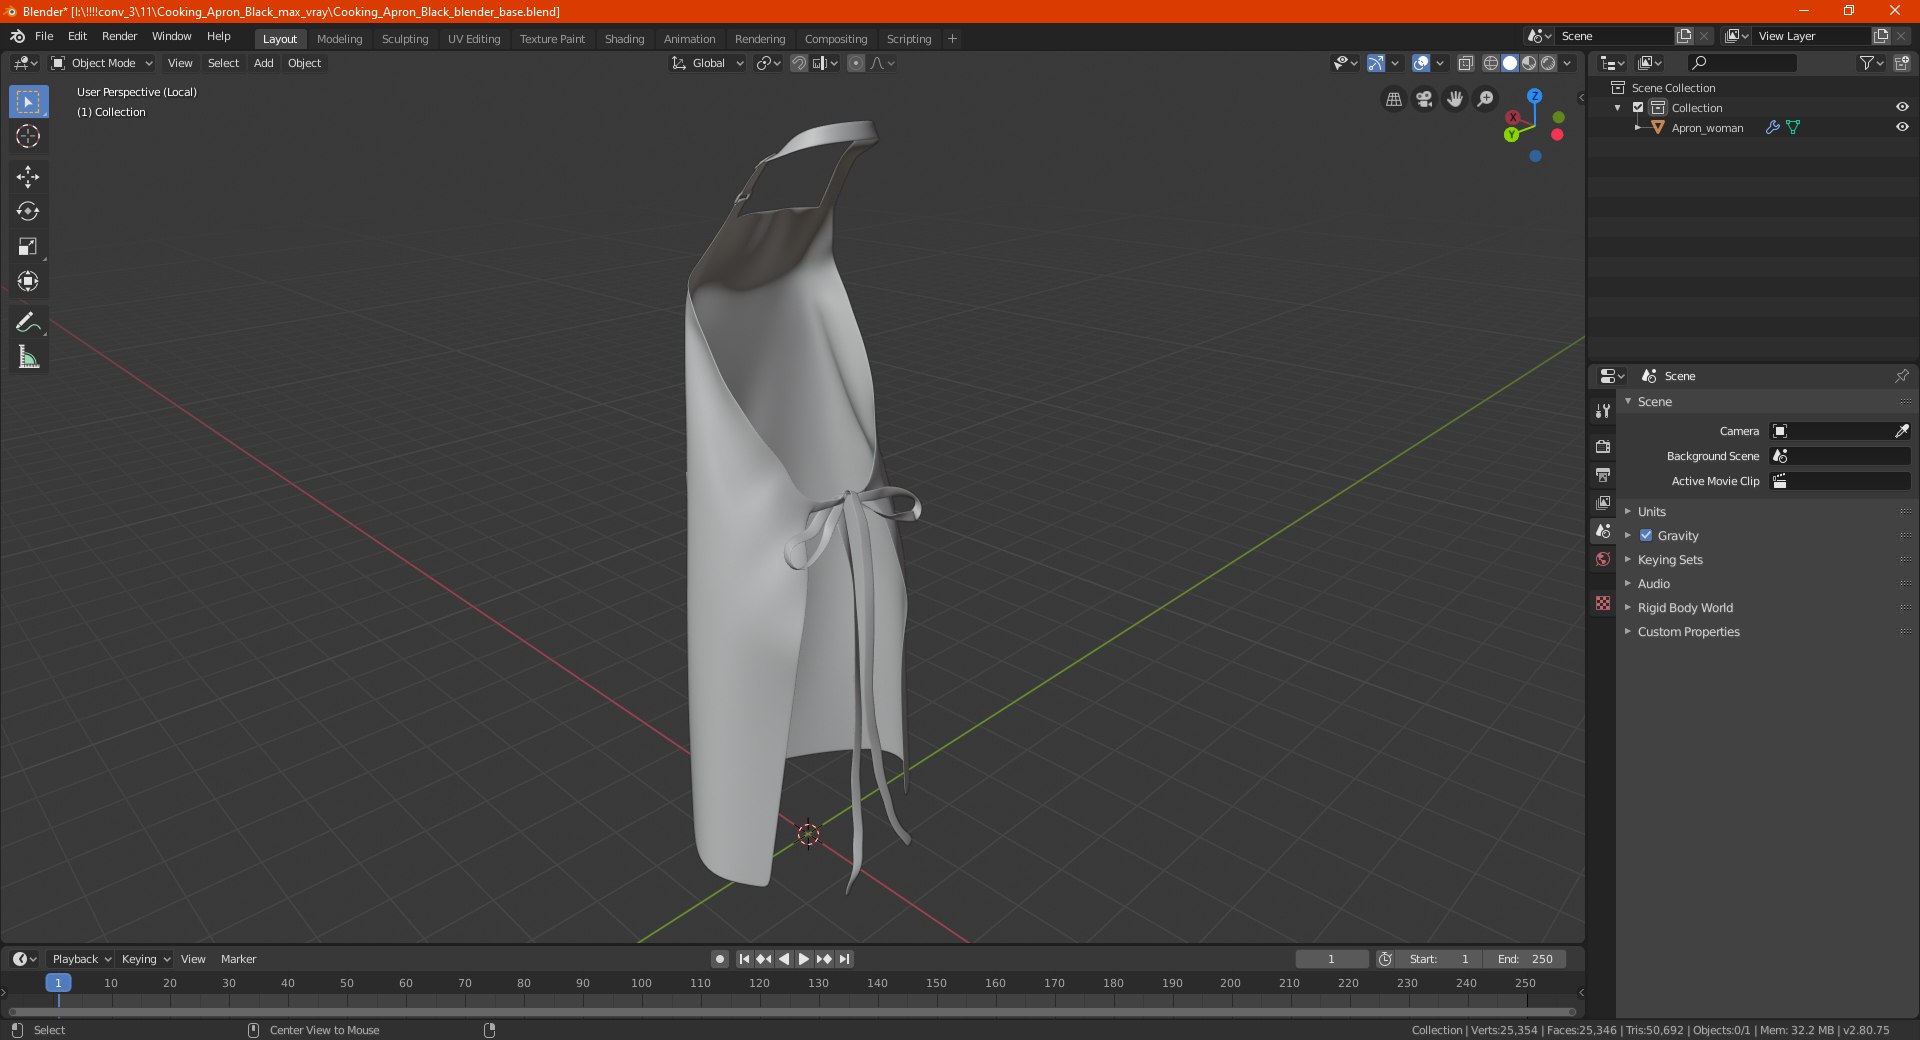Pick the Annotate pencil tool
Viewport: 1920px width, 1040px height.
28,322
